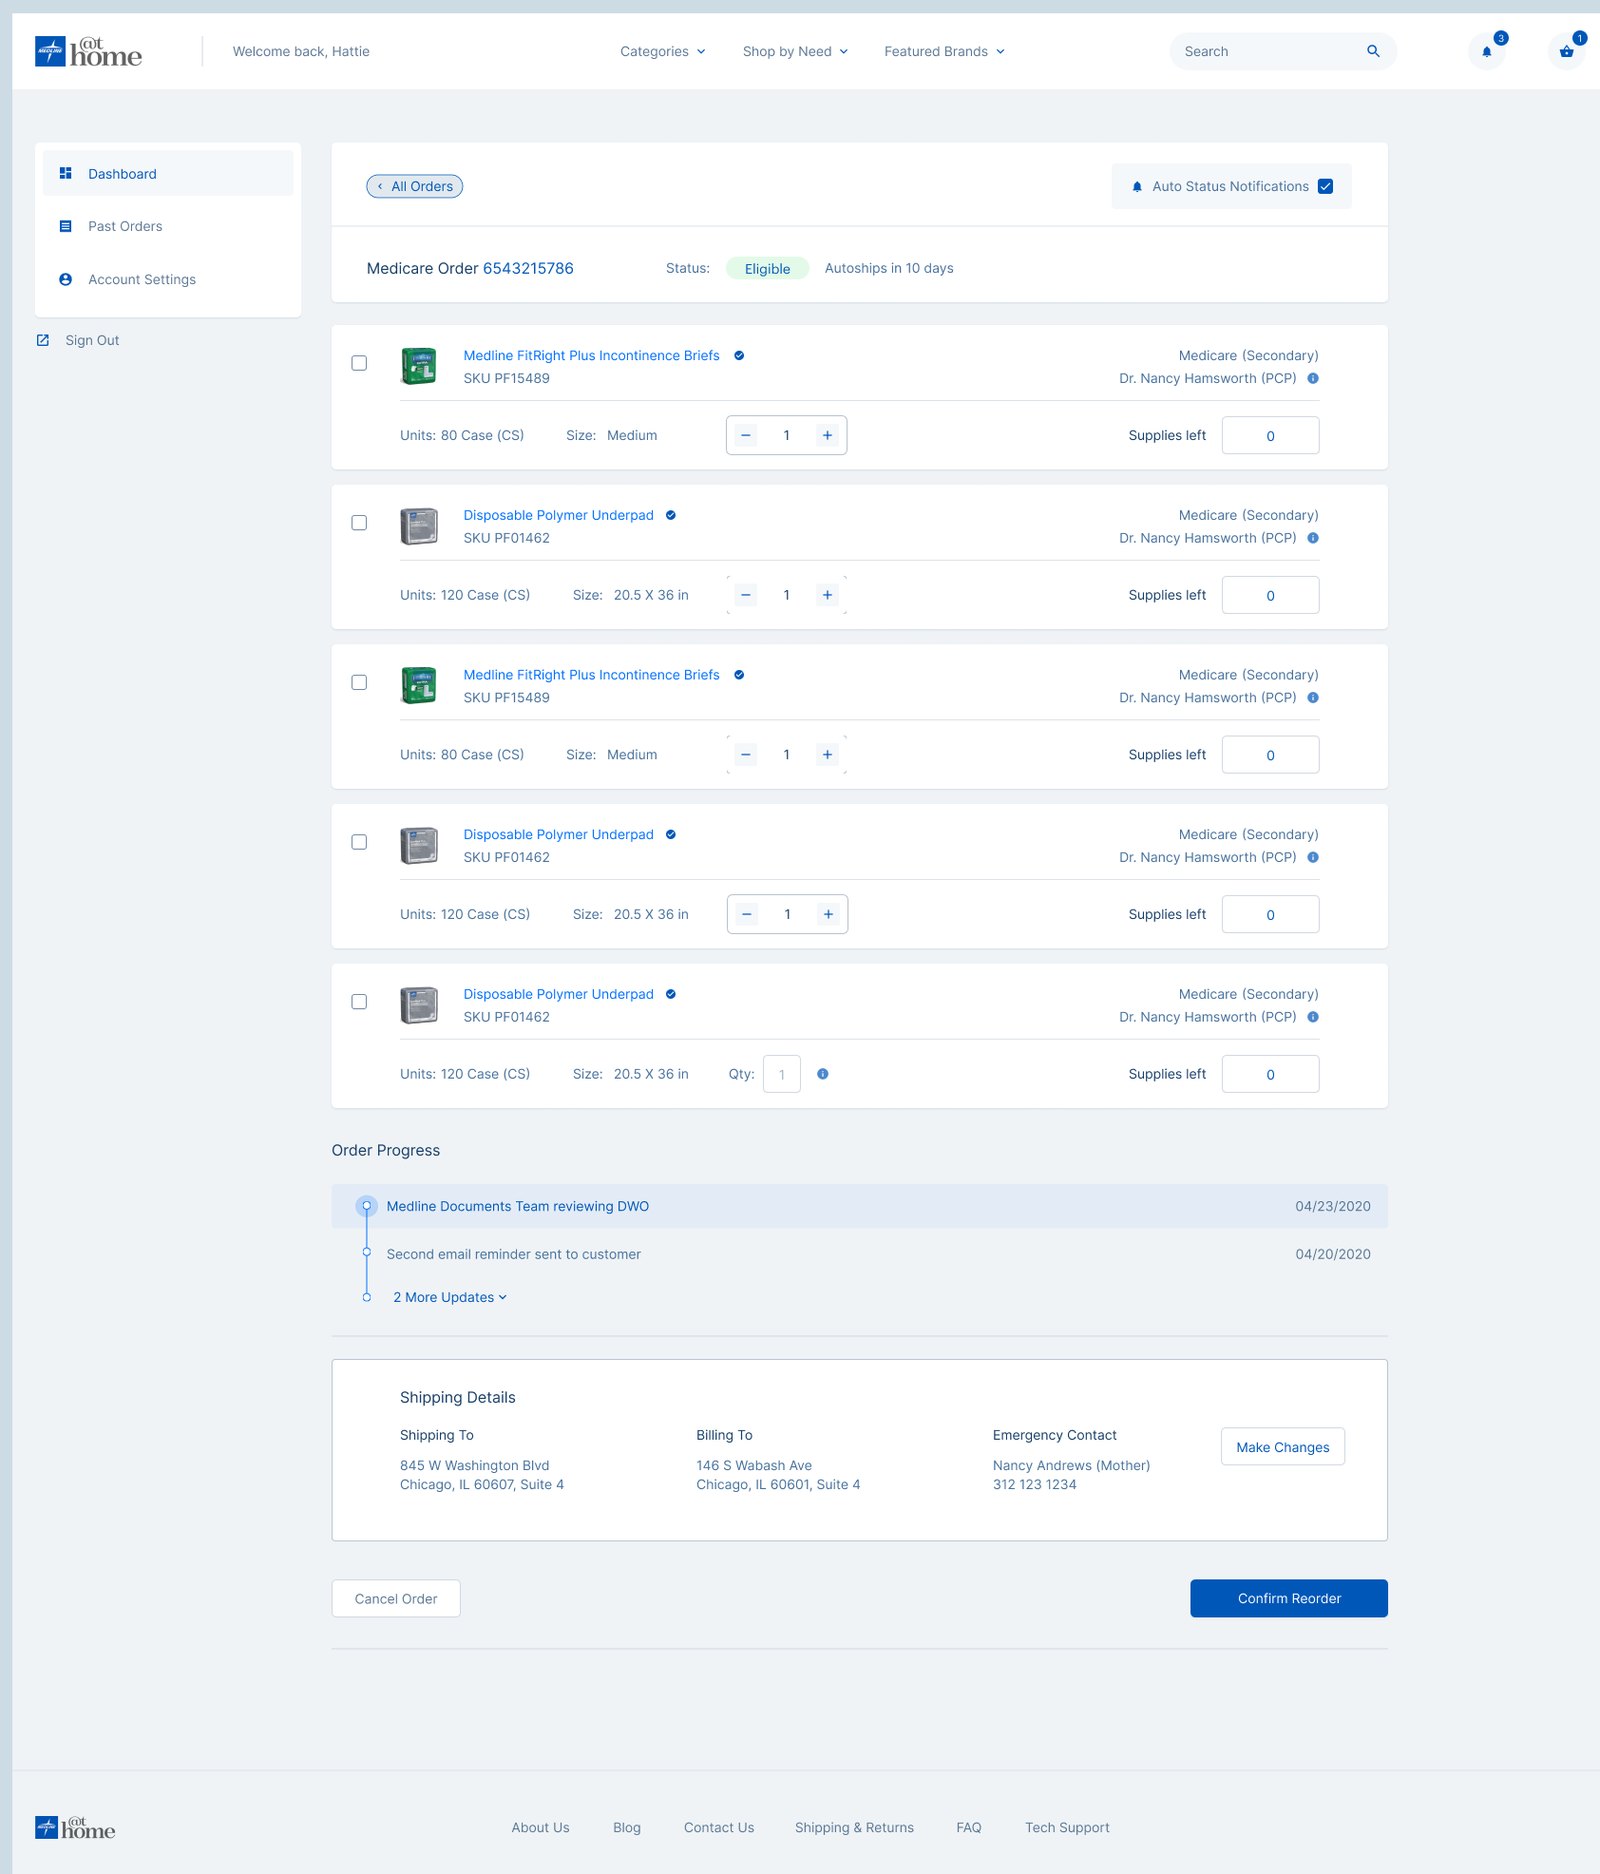This screenshot has height=1874, width=1600.
Task: Increase quantity of second Polymer Underpad item
Action: [828, 914]
